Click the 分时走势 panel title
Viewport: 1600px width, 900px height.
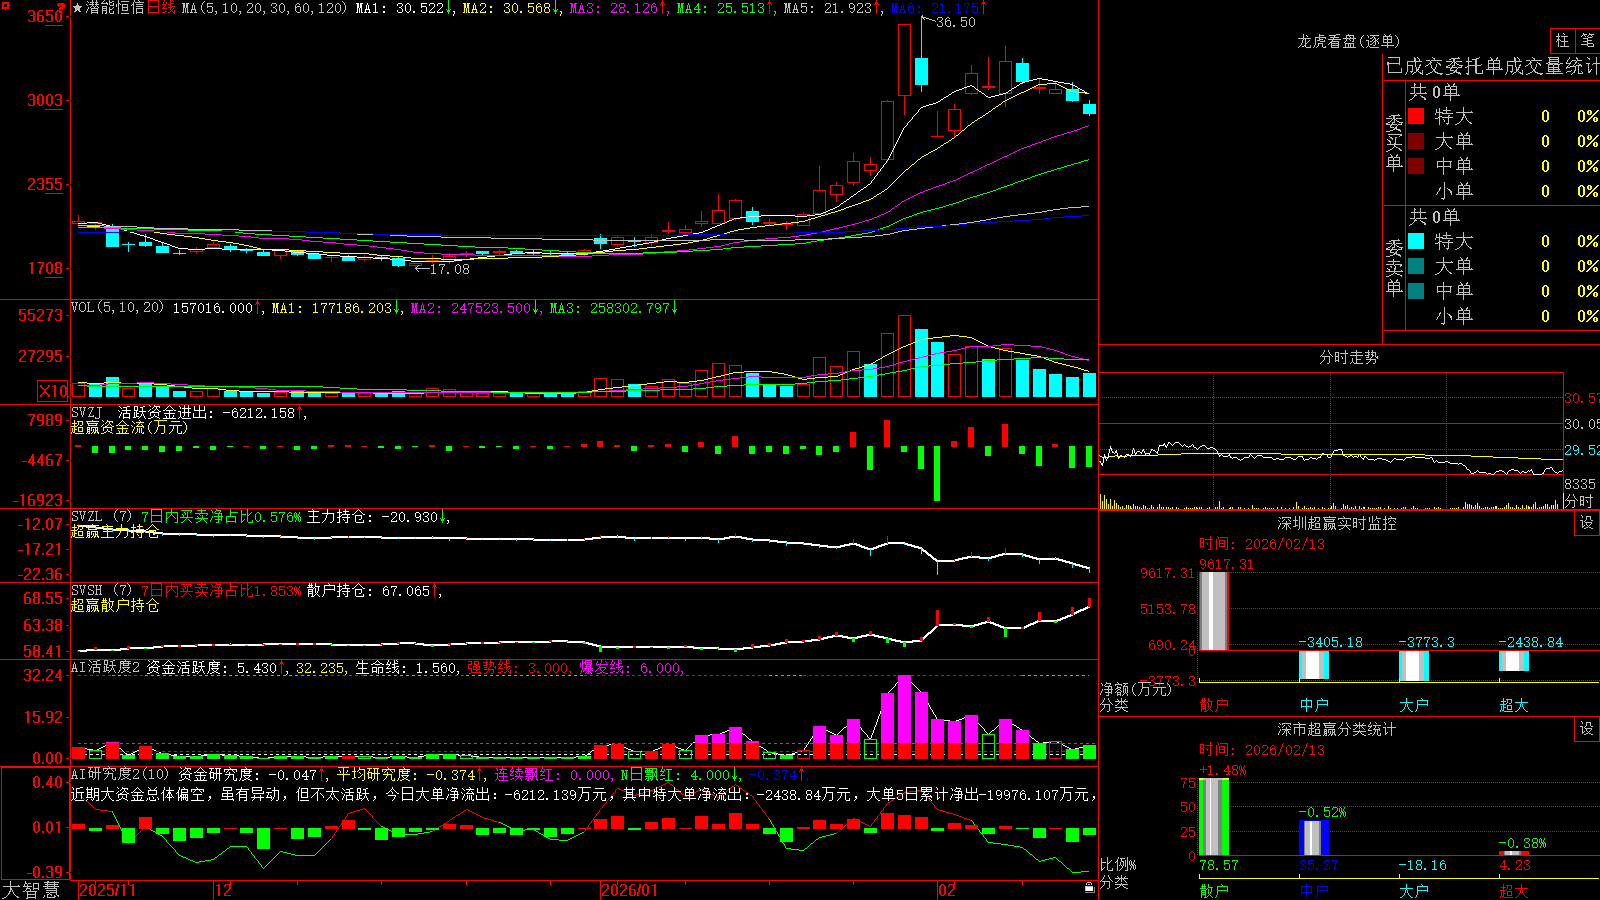1348,357
